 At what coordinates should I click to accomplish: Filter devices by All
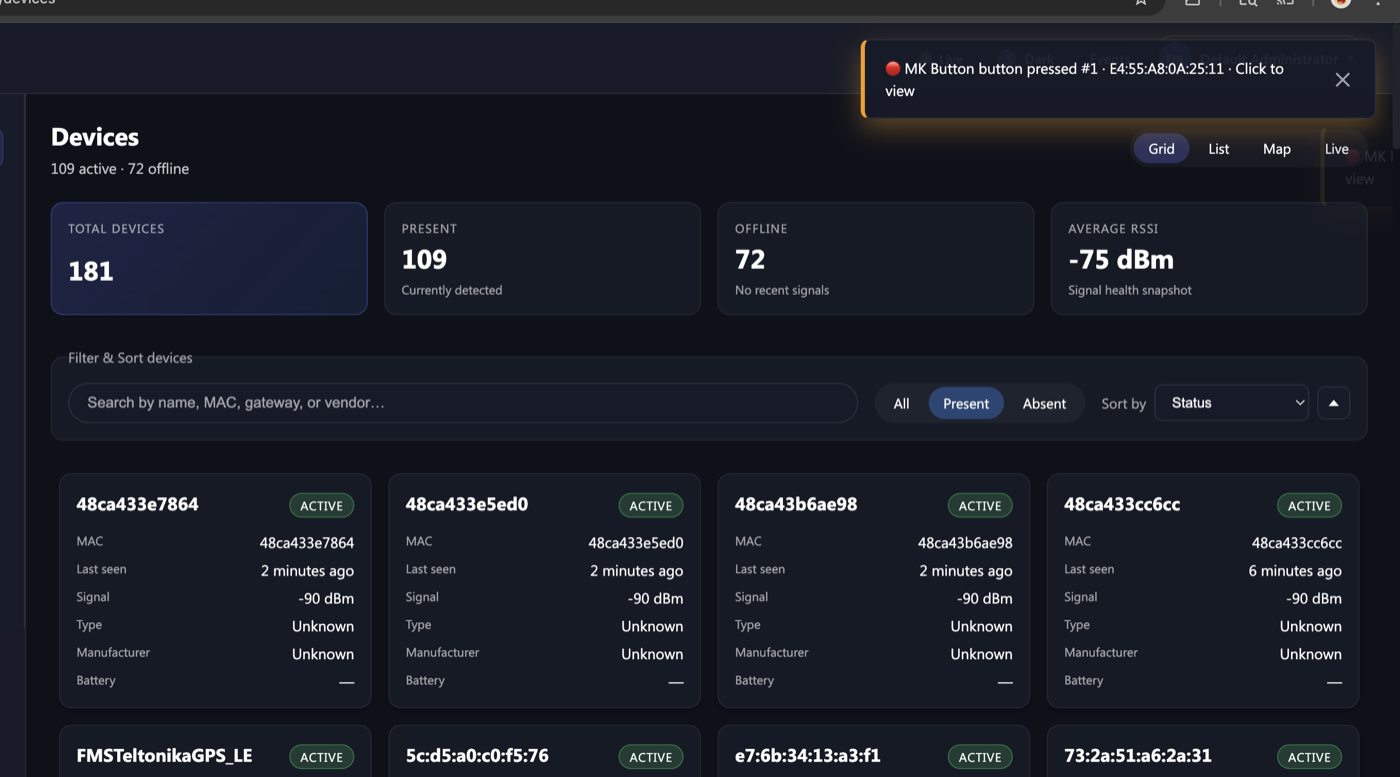click(x=901, y=404)
